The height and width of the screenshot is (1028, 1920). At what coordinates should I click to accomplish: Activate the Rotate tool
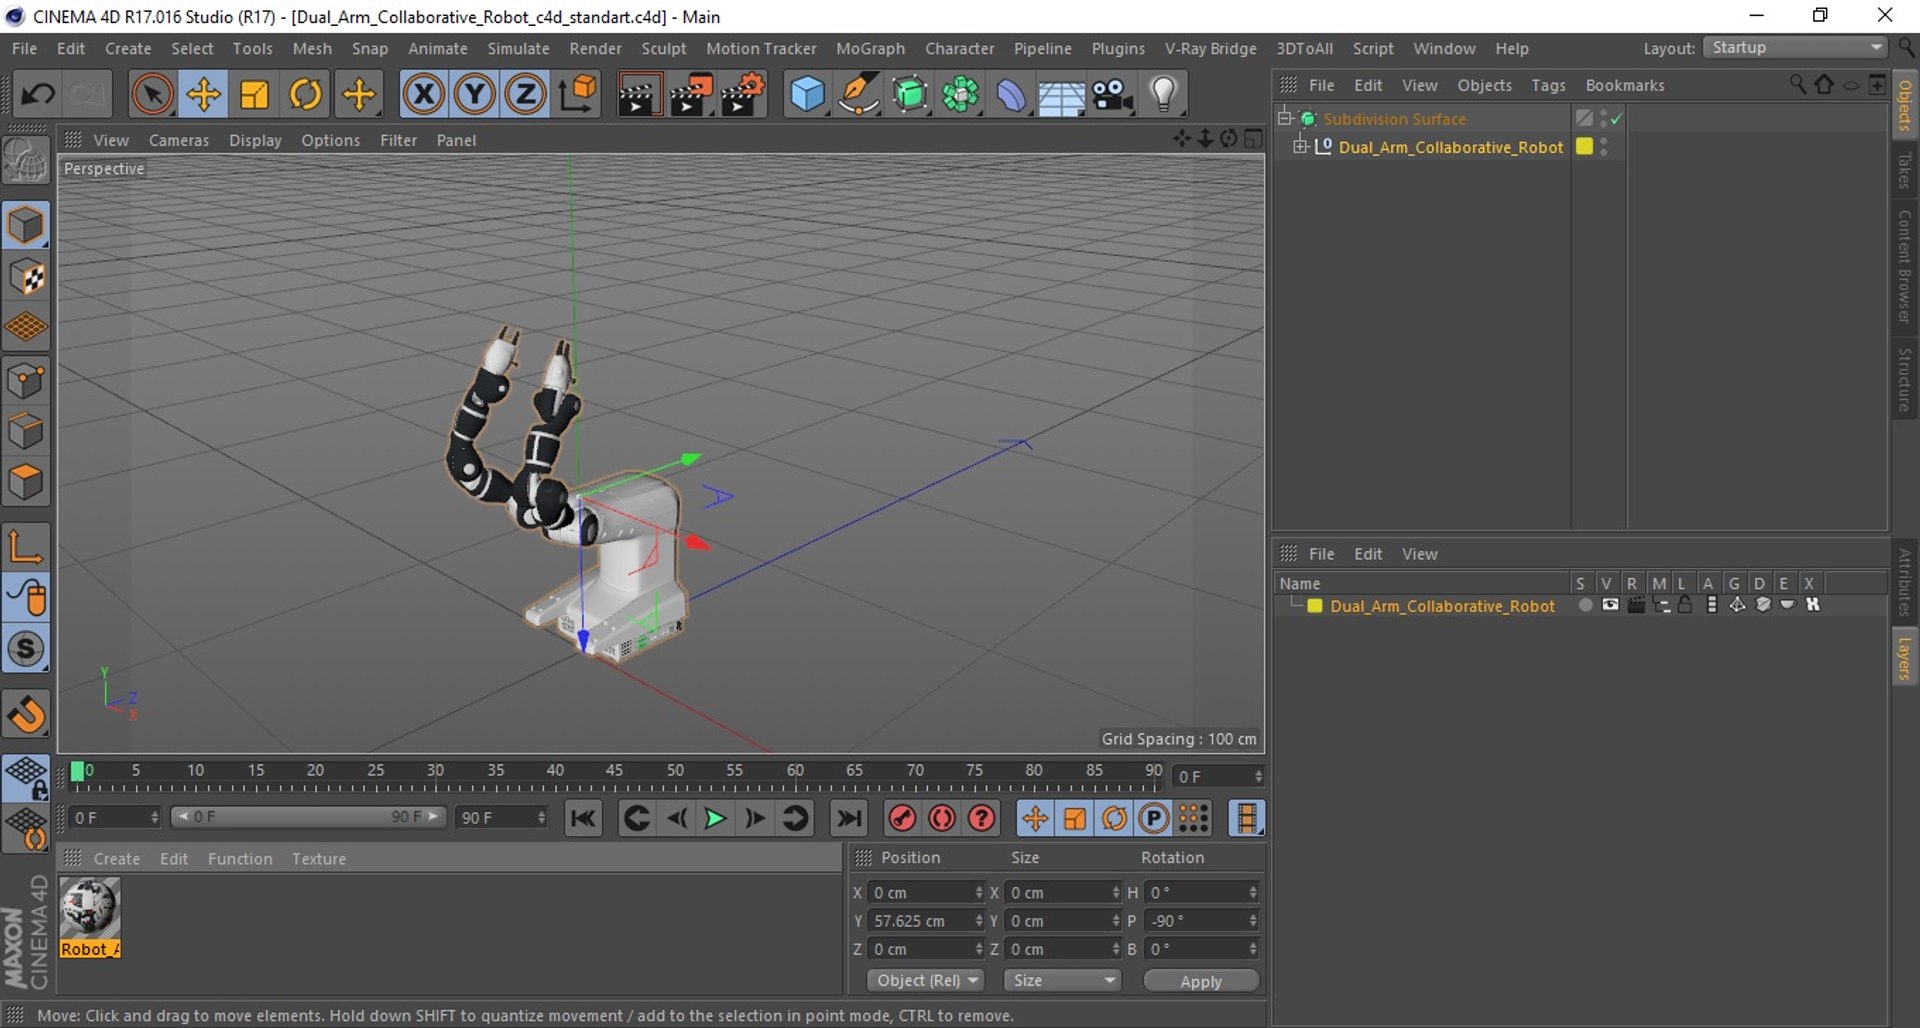click(x=305, y=94)
